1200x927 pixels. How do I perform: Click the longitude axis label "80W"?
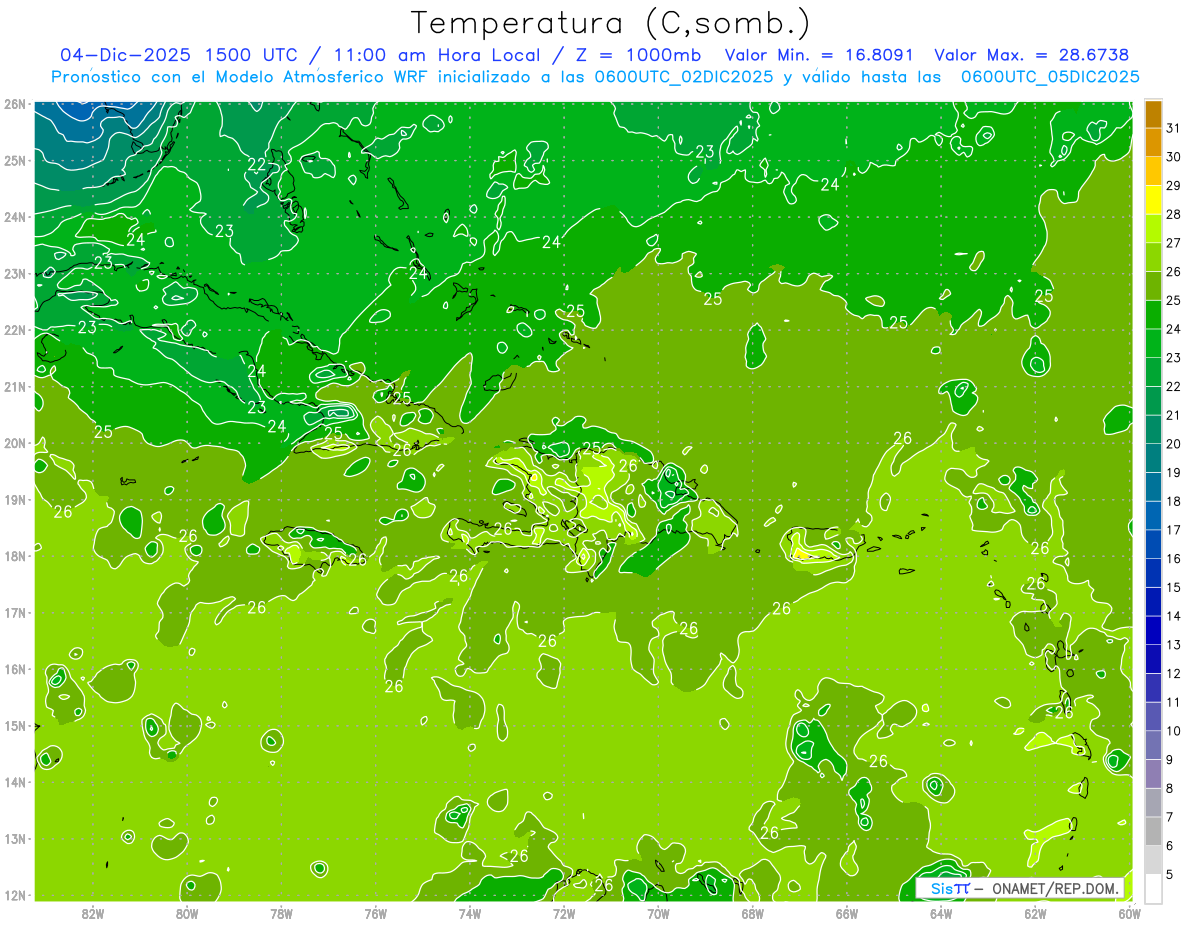[x=187, y=913]
